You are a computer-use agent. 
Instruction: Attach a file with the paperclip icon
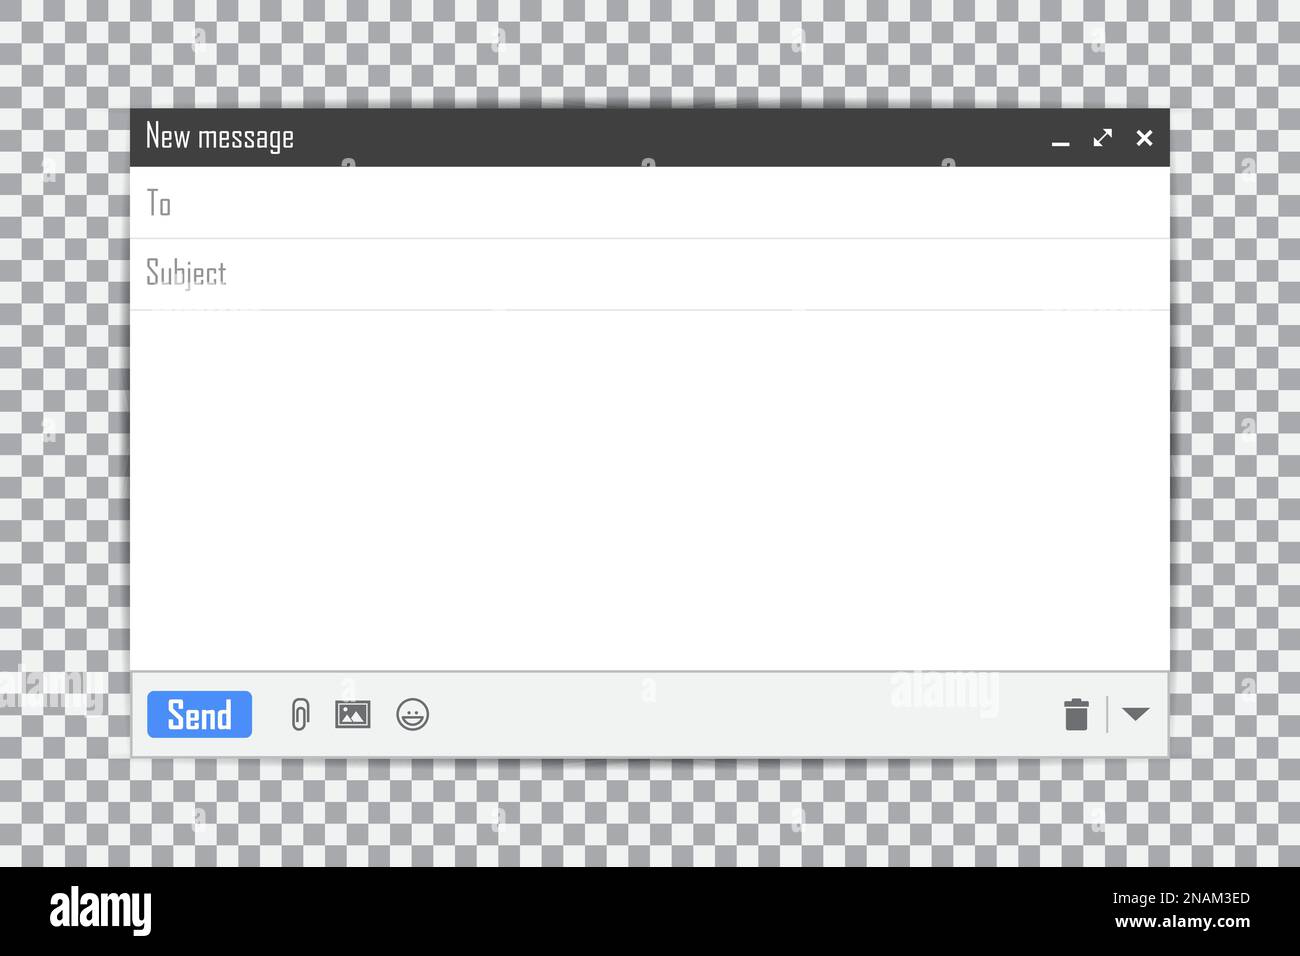tap(300, 714)
